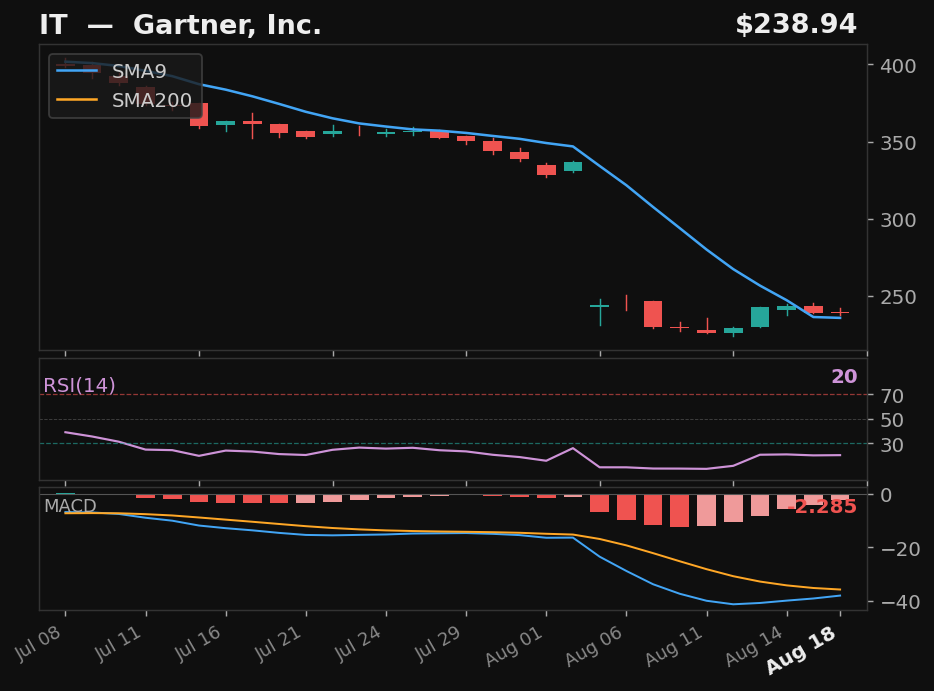Click the orange SMA200 legend line swatch
This screenshot has width=934, height=691.
point(77,100)
